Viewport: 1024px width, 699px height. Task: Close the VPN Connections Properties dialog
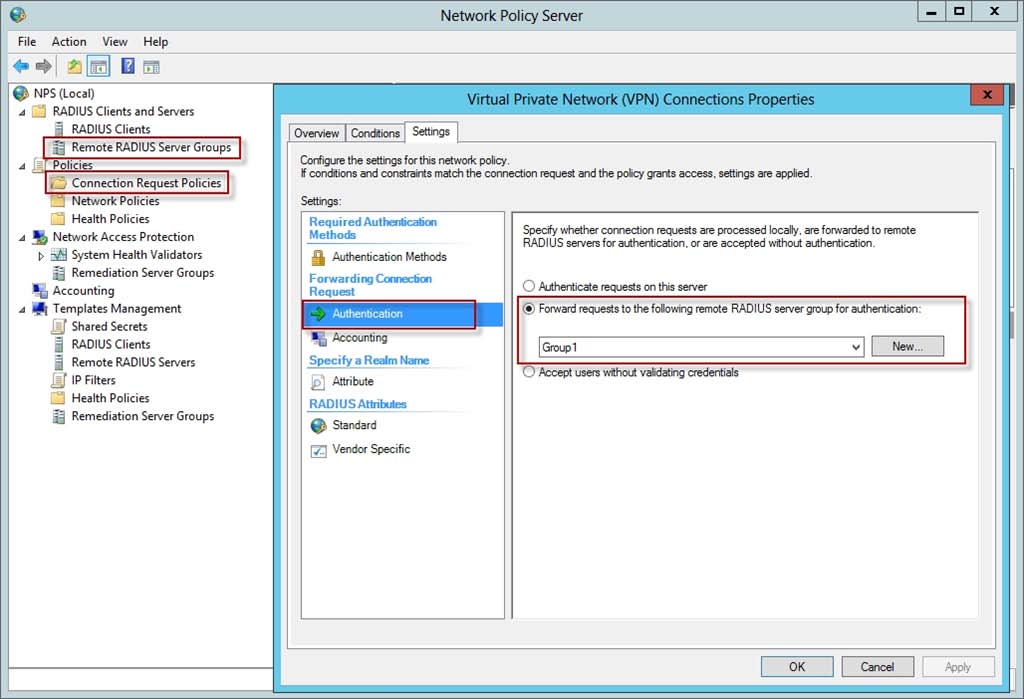(x=987, y=95)
